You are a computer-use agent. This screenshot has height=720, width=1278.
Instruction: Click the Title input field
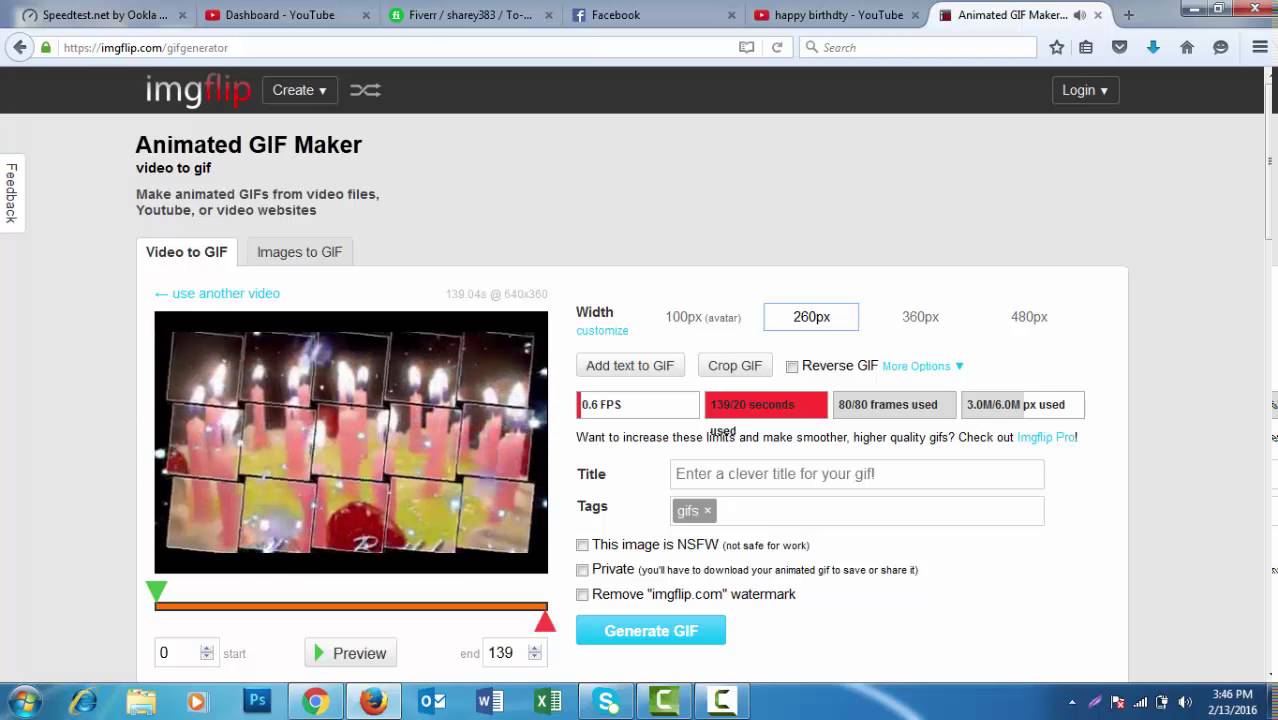857,474
